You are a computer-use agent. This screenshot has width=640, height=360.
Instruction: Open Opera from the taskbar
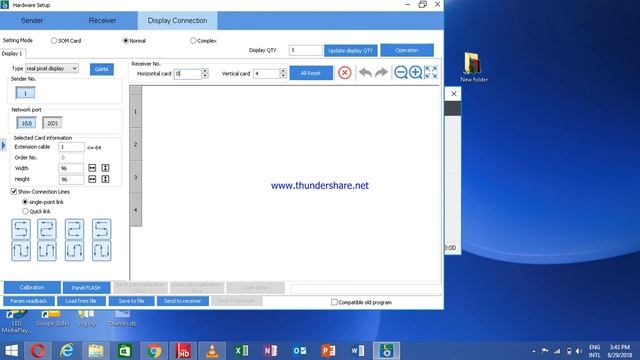(x=38, y=351)
